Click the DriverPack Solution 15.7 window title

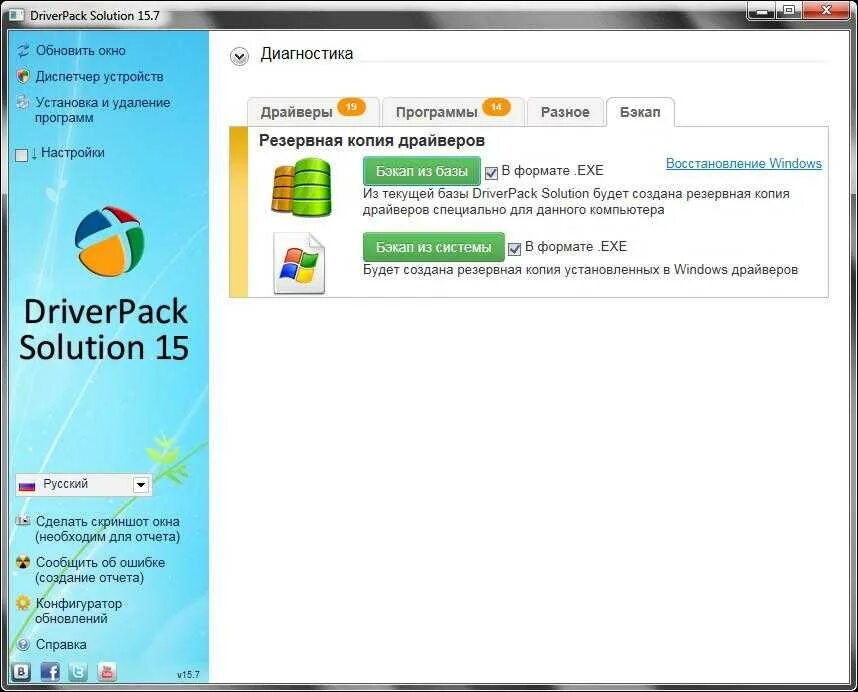pyautogui.click(x=95, y=16)
